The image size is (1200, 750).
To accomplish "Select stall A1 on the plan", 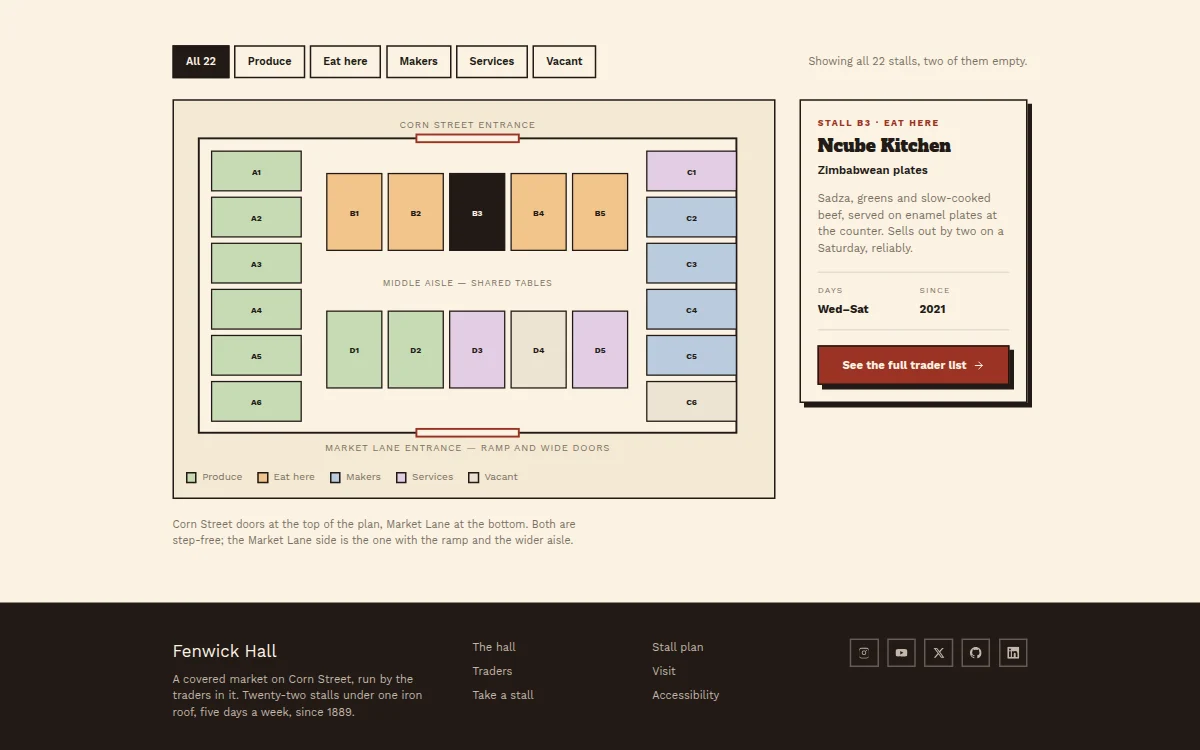I will [256, 171].
